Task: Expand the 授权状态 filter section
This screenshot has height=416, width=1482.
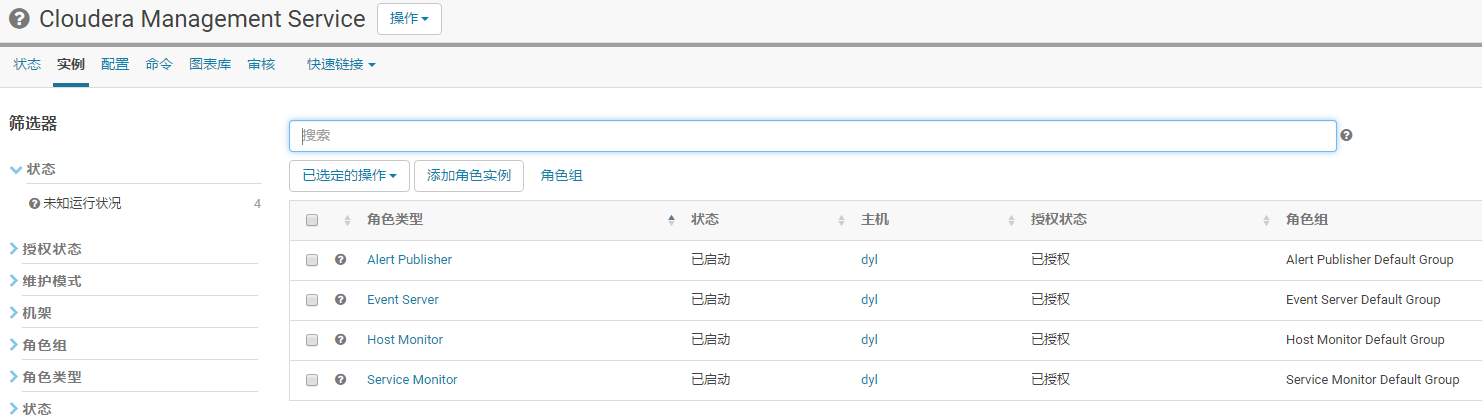Action: pyautogui.click(x=46, y=249)
